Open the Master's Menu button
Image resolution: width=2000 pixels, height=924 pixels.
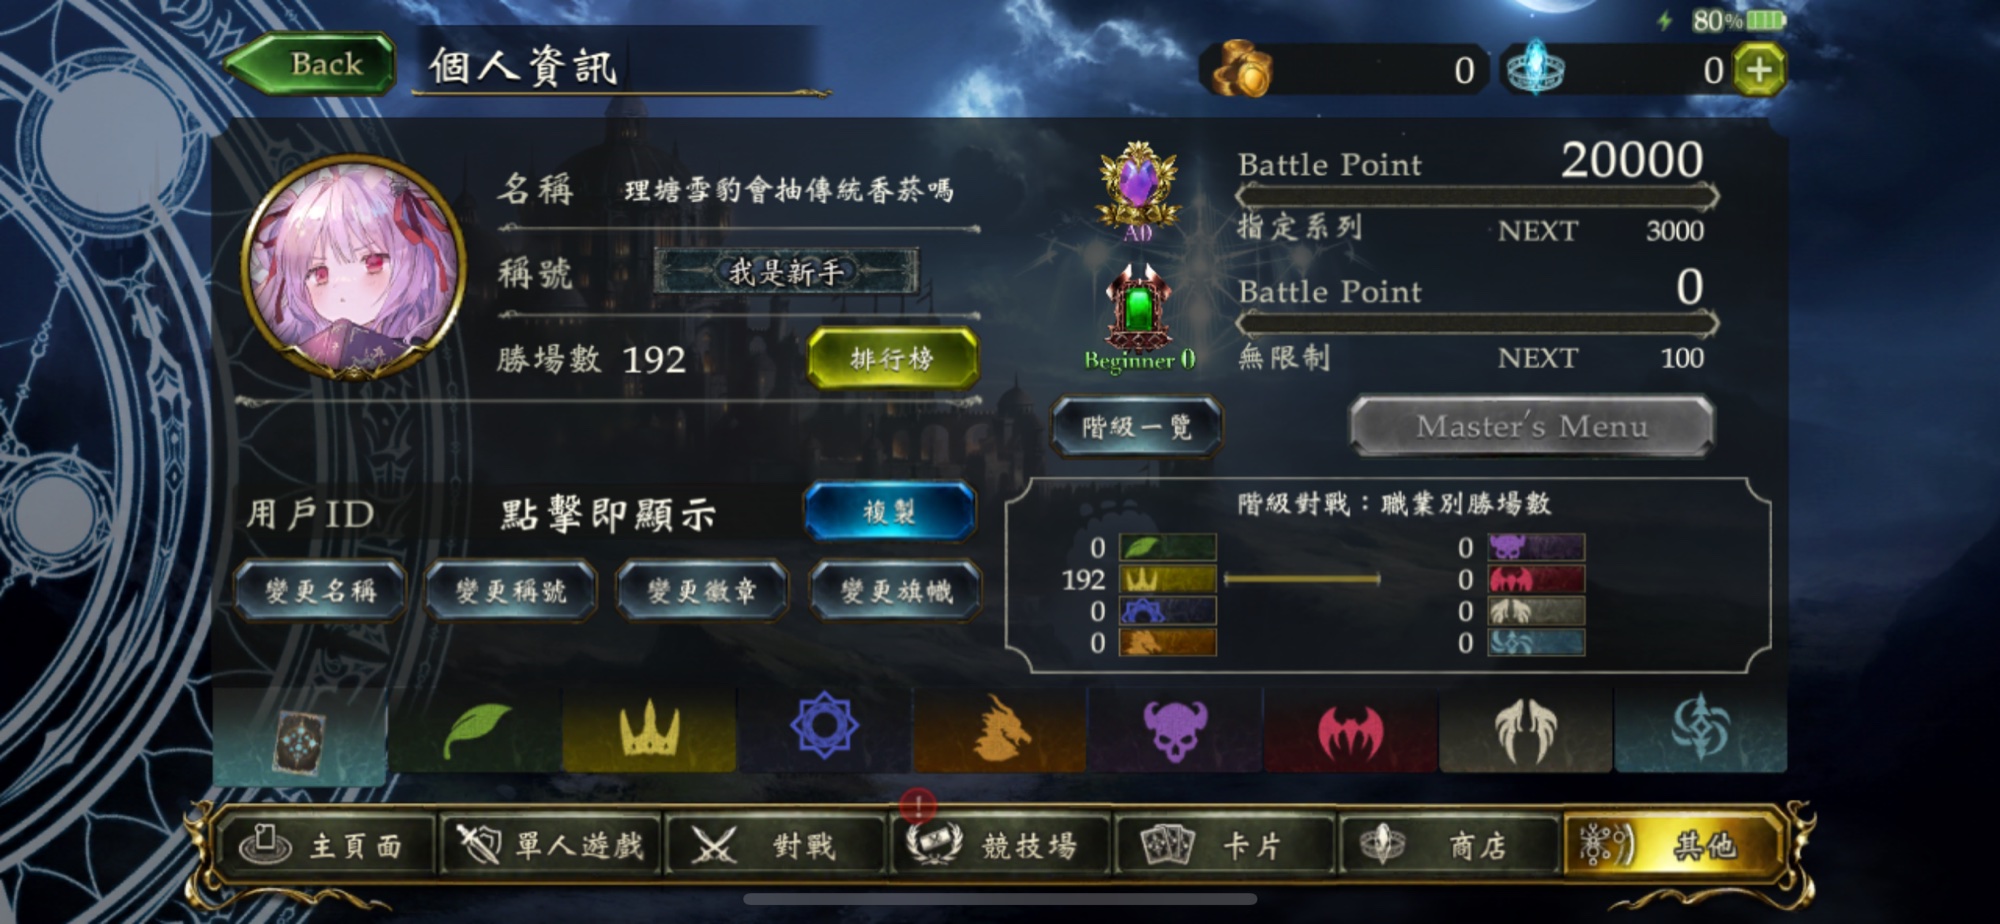pyautogui.click(x=1532, y=426)
